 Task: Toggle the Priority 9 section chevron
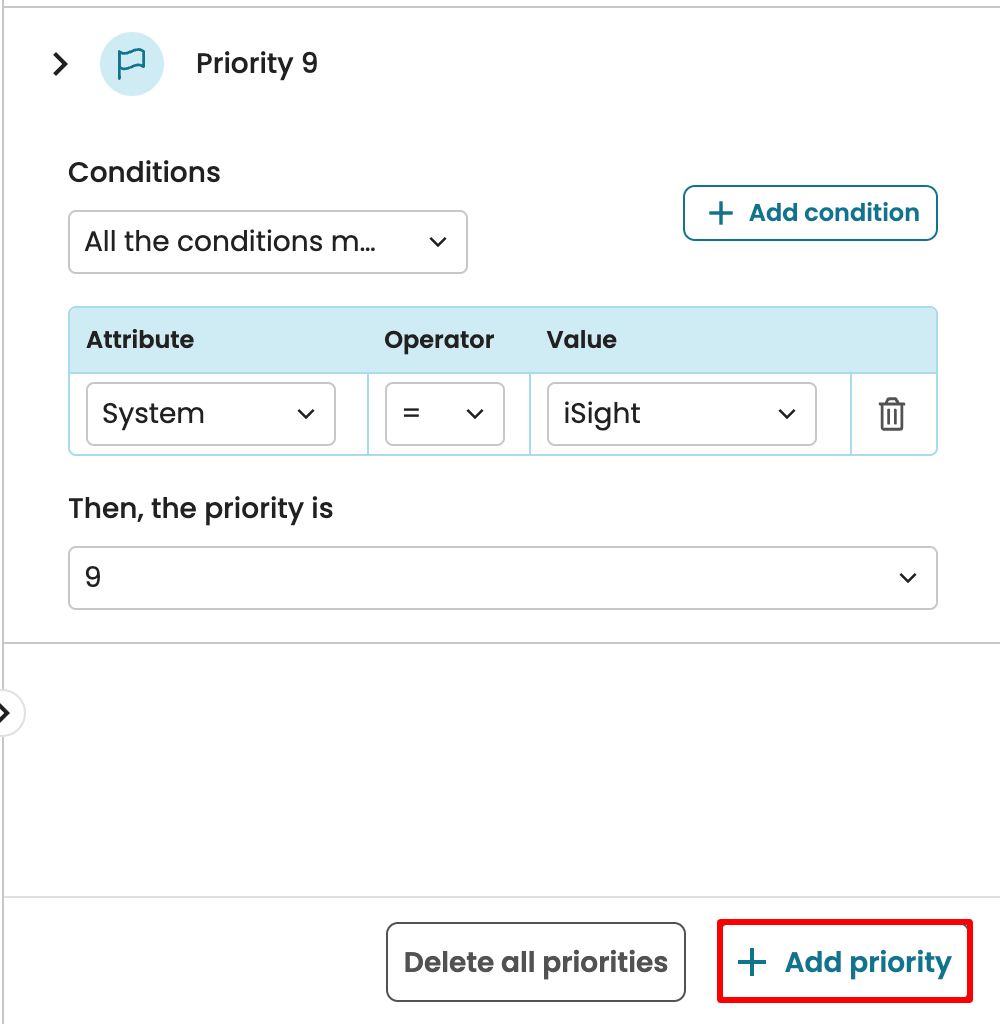click(x=61, y=64)
